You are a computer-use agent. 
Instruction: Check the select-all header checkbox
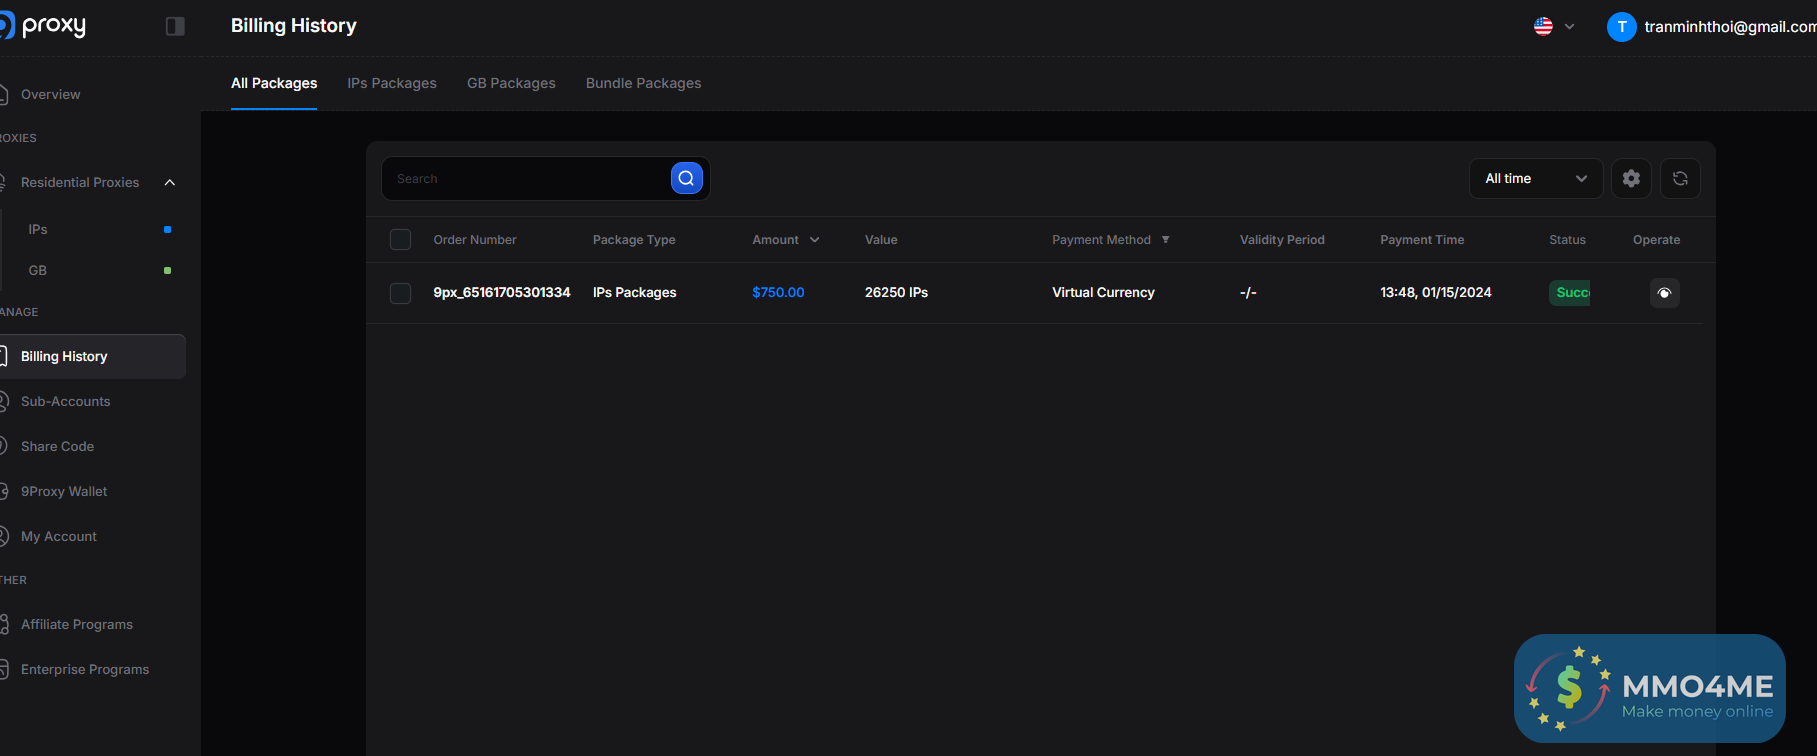coord(400,240)
